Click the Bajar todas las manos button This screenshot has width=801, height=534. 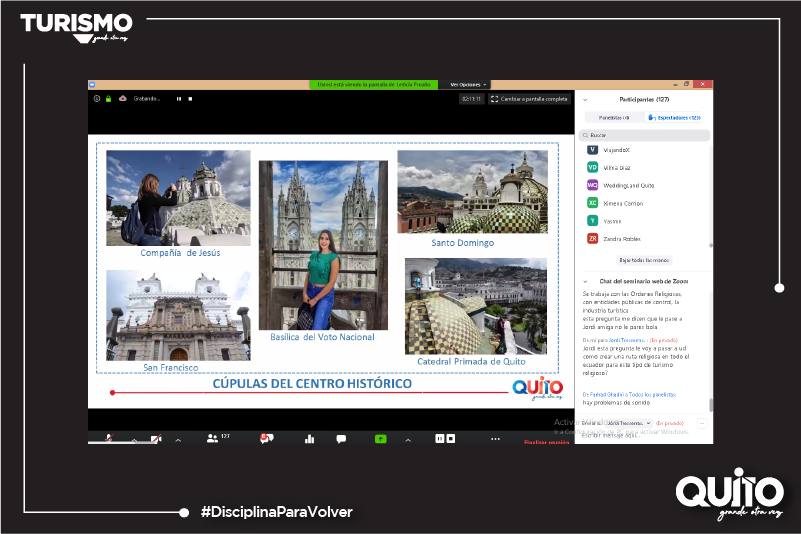(x=643, y=259)
